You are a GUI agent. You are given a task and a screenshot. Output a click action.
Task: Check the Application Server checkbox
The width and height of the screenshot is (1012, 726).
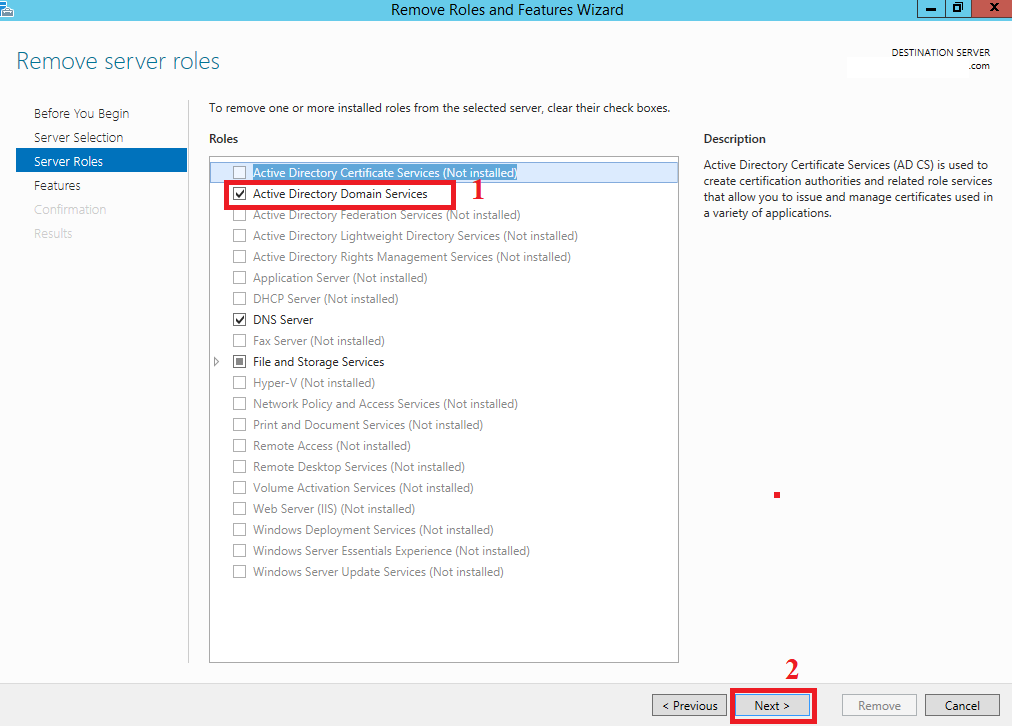238,277
